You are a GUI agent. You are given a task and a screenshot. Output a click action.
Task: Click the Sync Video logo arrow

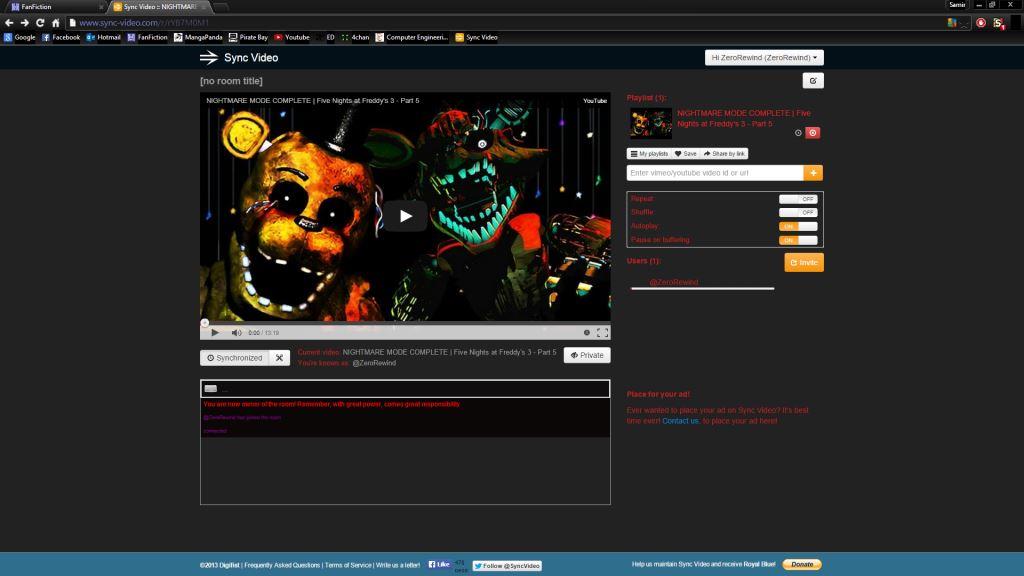[x=209, y=57]
